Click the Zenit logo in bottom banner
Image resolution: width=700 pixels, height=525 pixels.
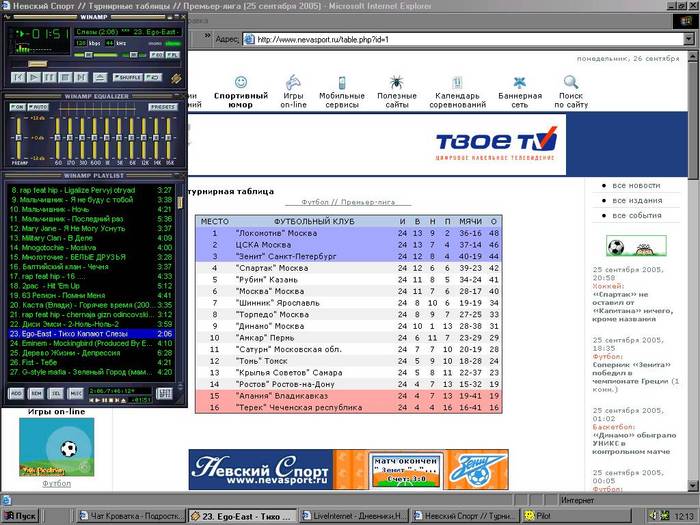[x=478, y=470]
